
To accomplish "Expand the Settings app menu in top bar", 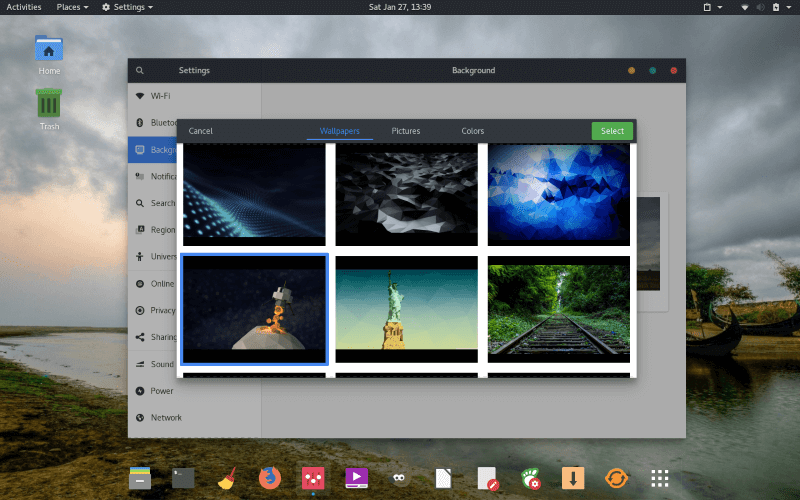I will point(127,7).
